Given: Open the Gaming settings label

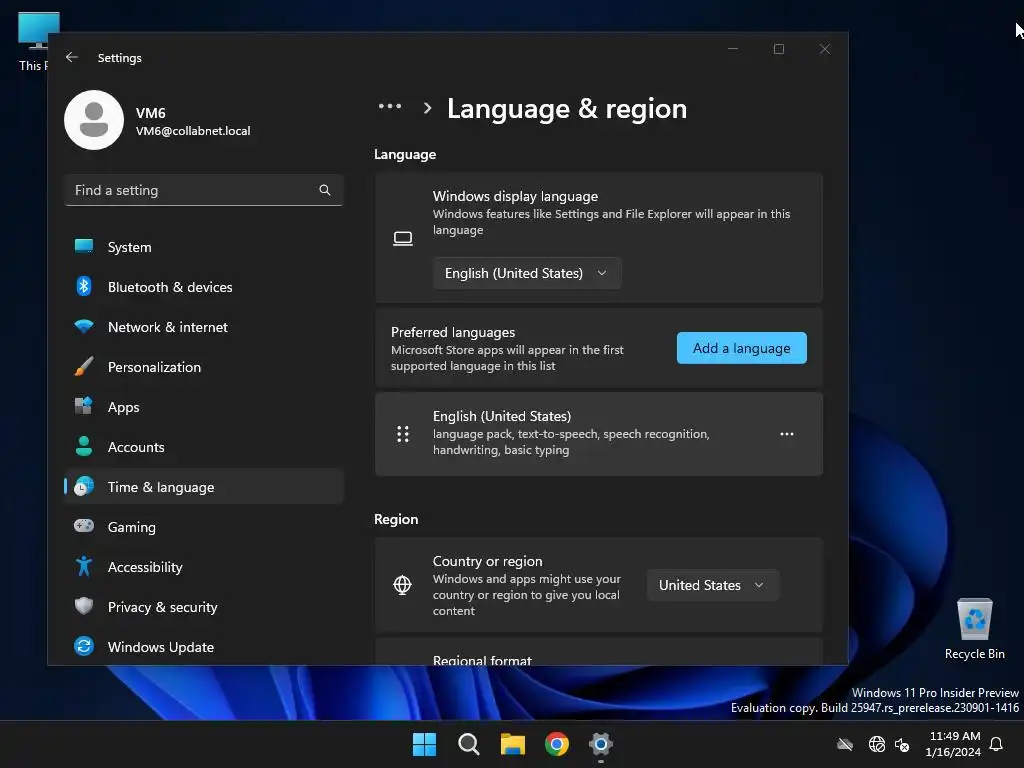Looking at the screenshot, I should pyautogui.click(x=131, y=527).
